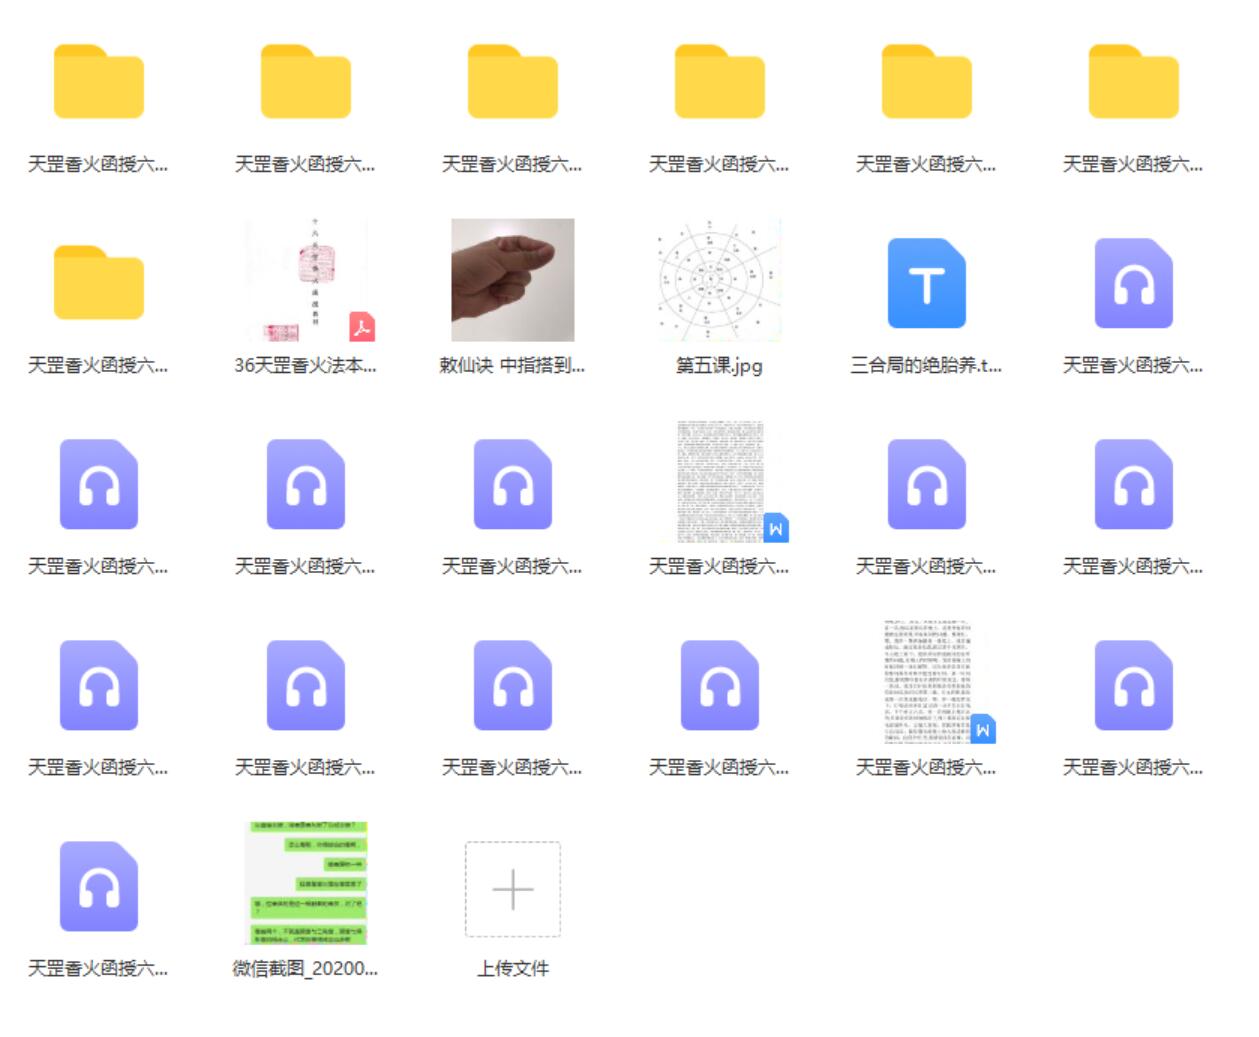1259x1037 pixels.
Task: Open the 微信截图_20200 WeChat screenshot
Action: pos(305,885)
